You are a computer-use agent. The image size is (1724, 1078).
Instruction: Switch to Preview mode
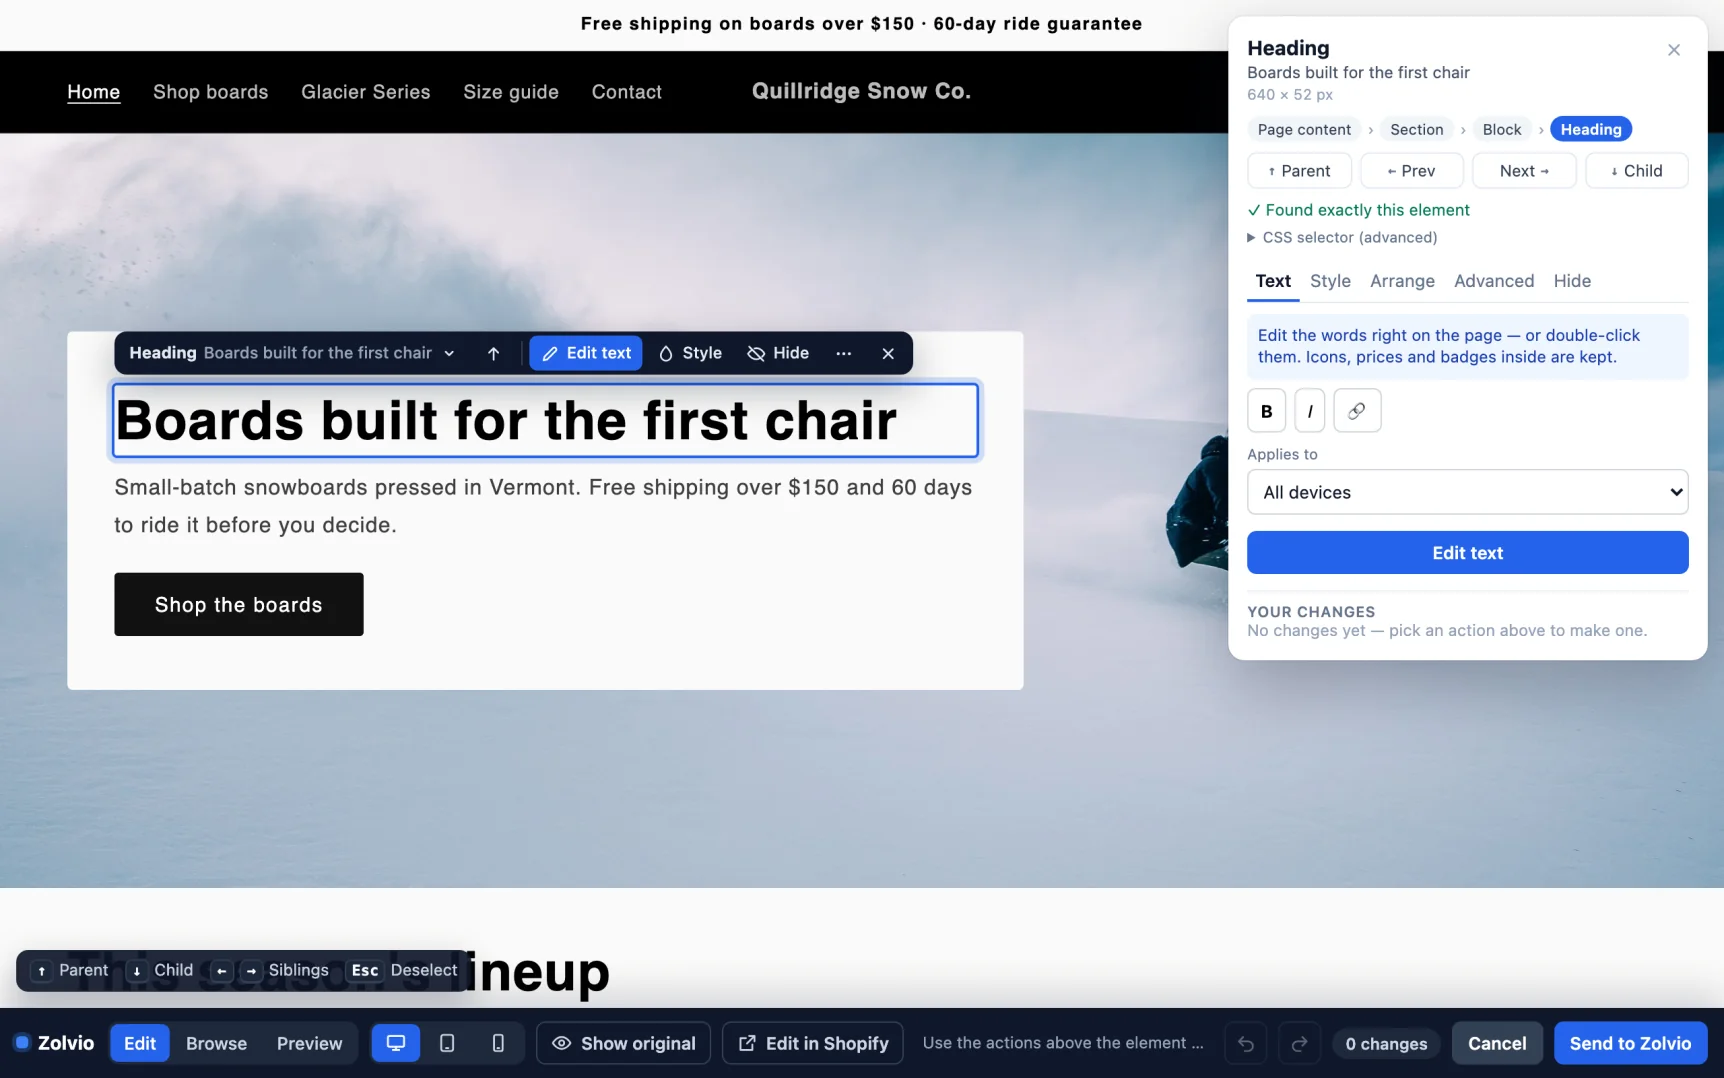pyautogui.click(x=309, y=1043)
